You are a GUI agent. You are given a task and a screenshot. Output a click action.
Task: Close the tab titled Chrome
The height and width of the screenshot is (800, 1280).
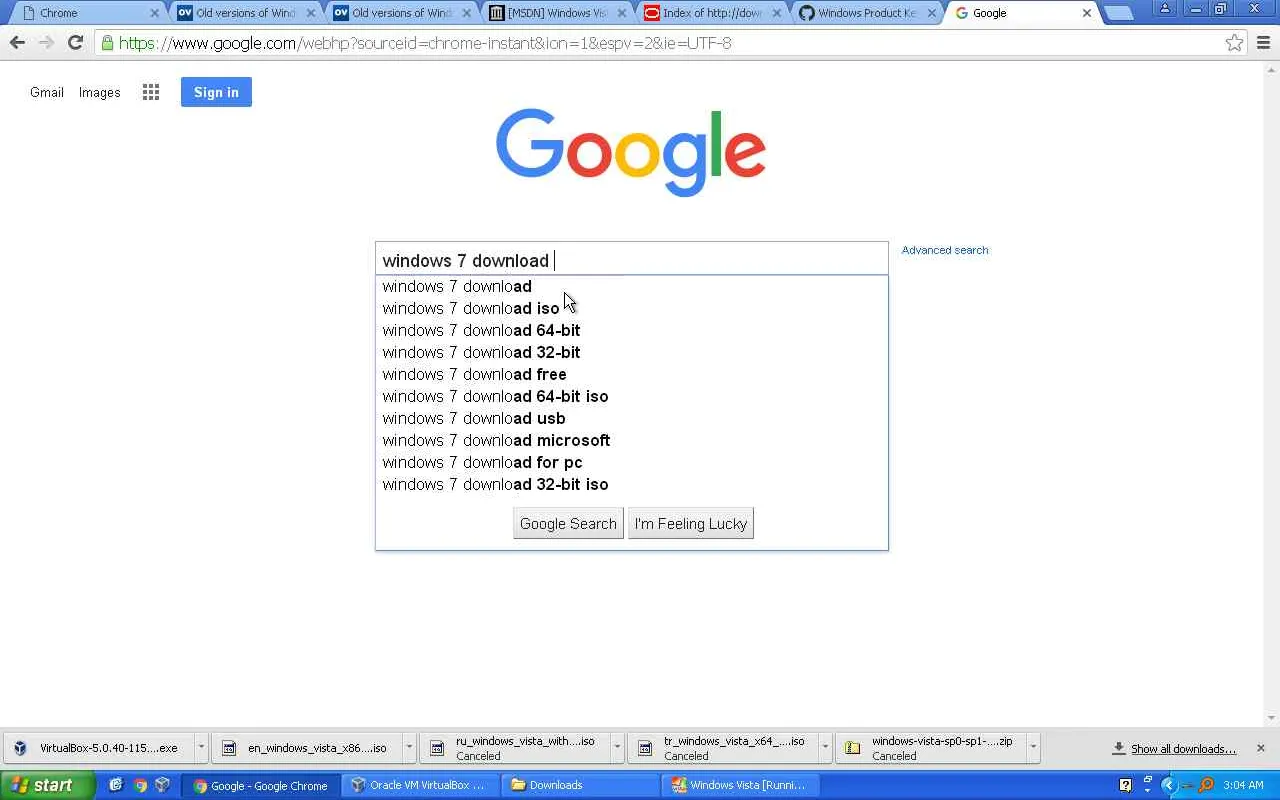pos(155,13)
